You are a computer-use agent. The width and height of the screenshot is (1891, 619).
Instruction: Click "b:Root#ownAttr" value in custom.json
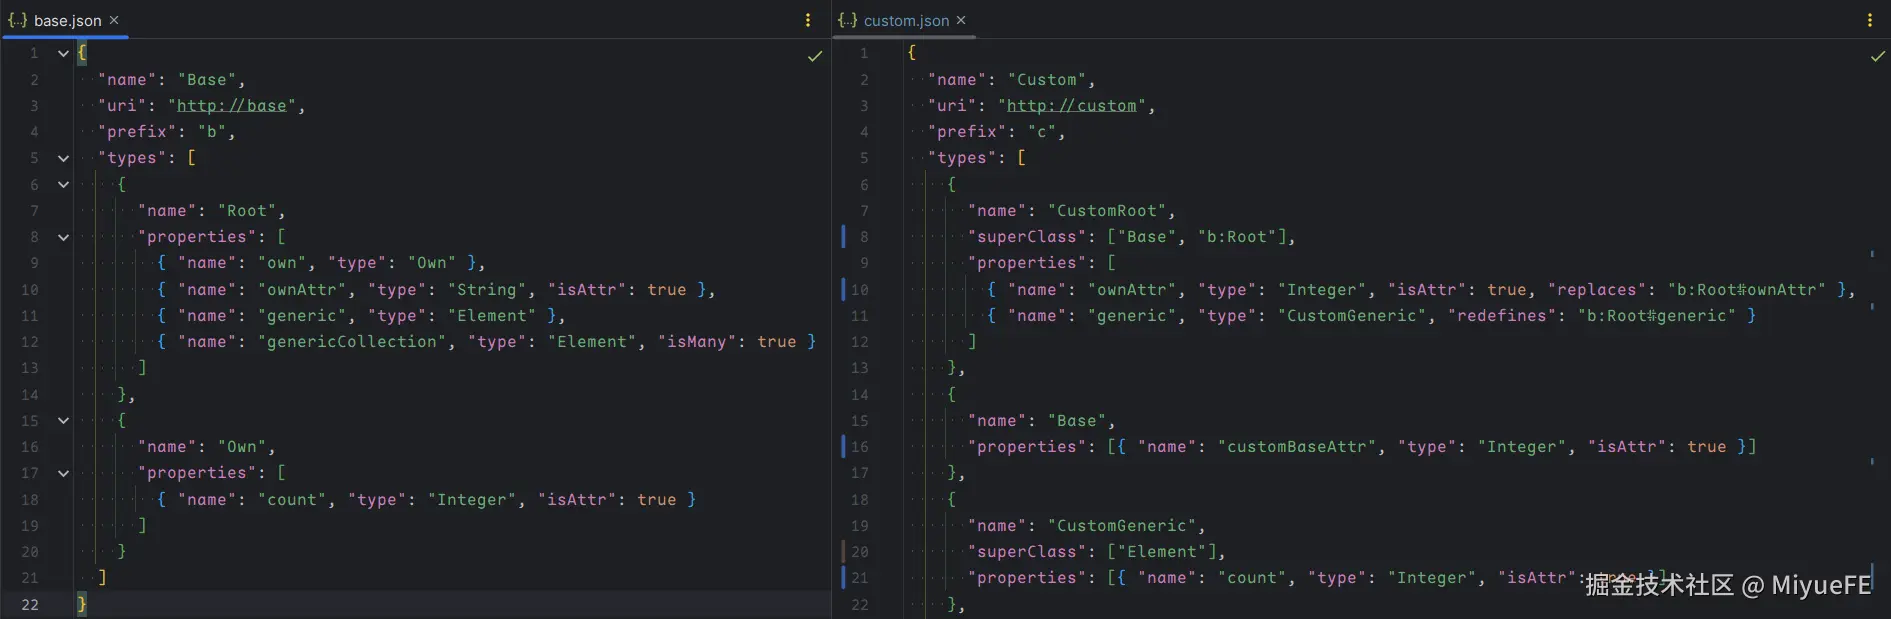coord(1747,290)
